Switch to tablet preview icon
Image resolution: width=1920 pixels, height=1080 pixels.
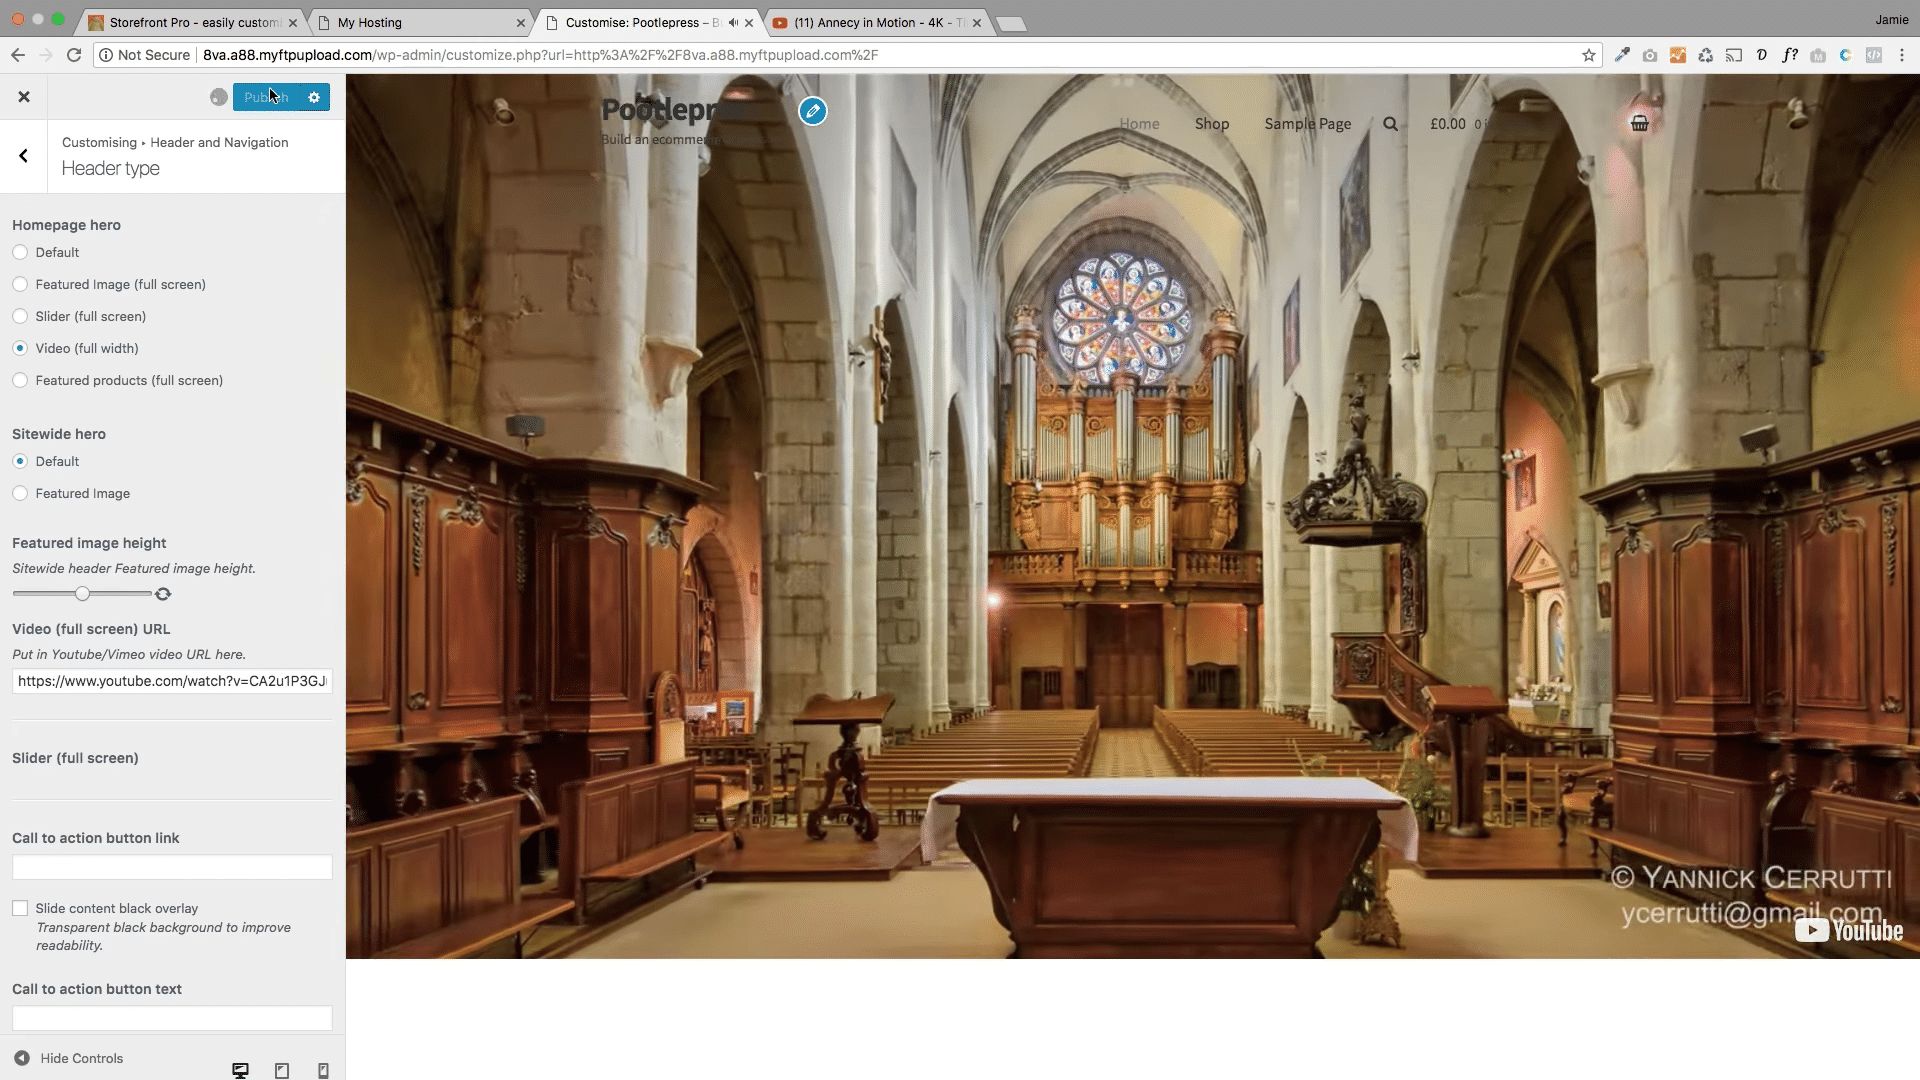(x=282, y=1070)
